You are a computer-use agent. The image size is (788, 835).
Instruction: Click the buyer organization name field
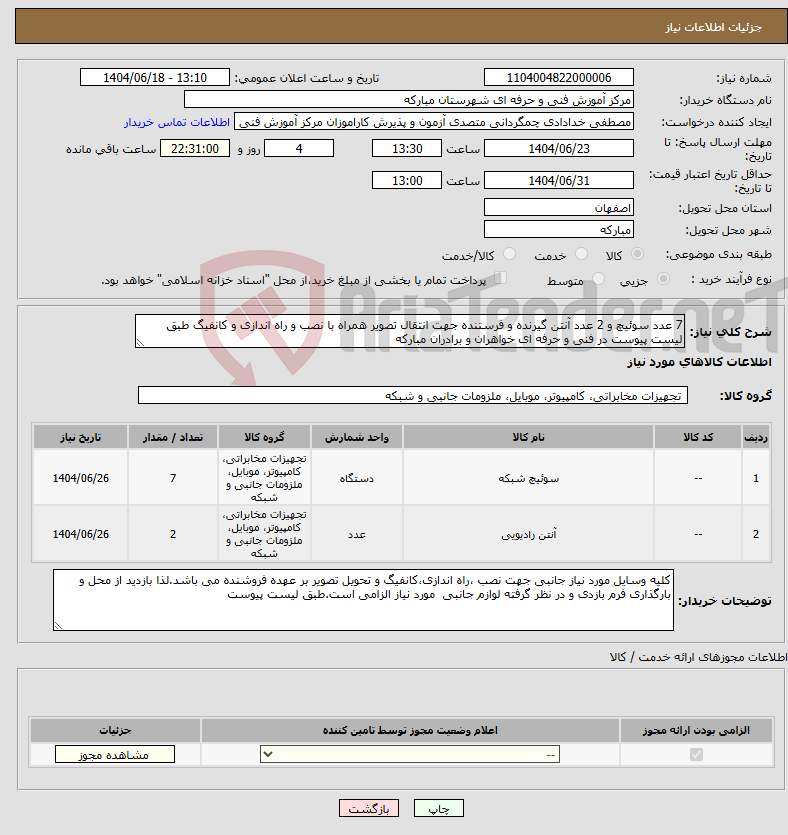point(408,100)
